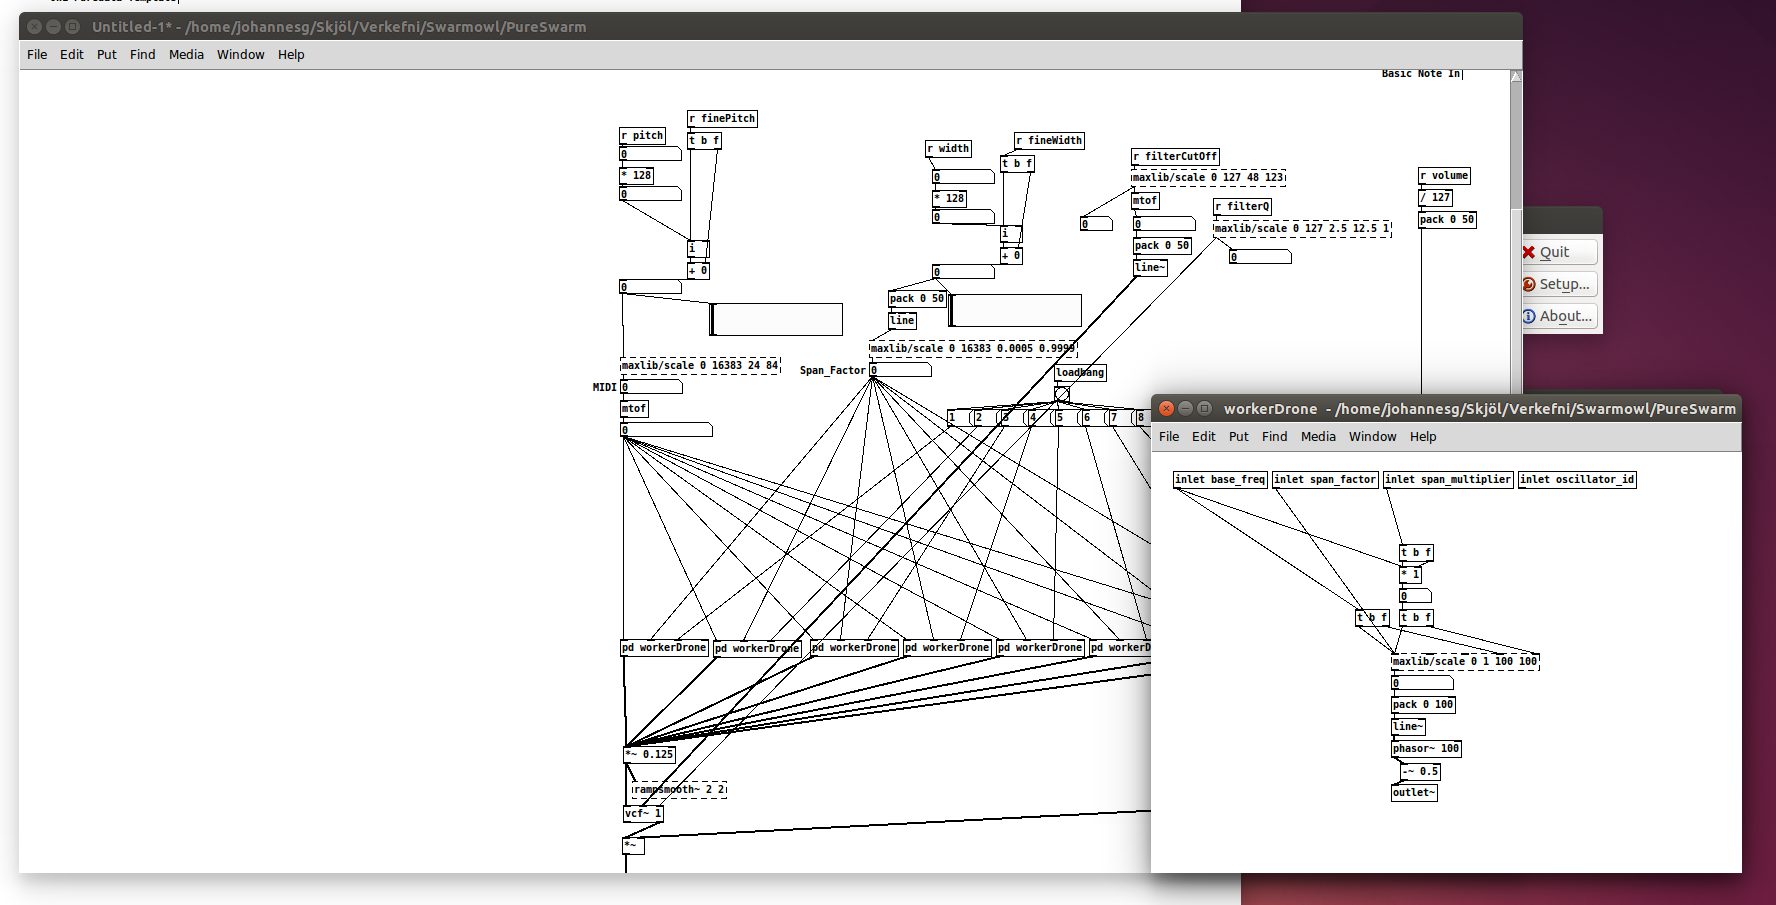This screenshot has width=1776, height=905.
Task: Open Put menu in workerDrone window
Action: click(x=1239, y=436)
